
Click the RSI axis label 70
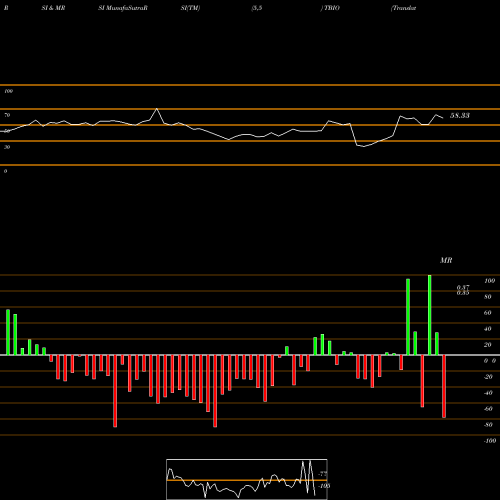pos(7,115)
